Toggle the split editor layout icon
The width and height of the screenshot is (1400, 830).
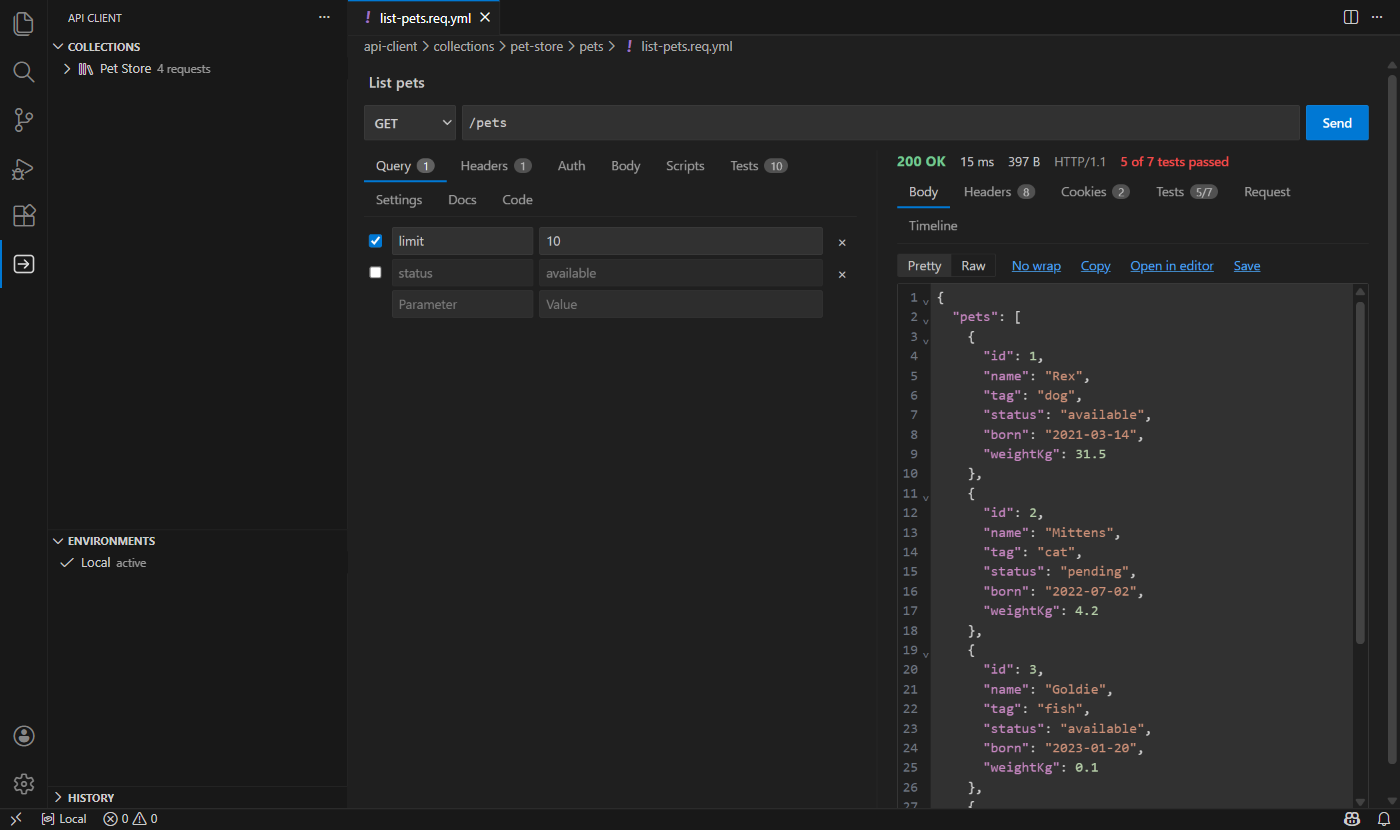point(1351,17)
